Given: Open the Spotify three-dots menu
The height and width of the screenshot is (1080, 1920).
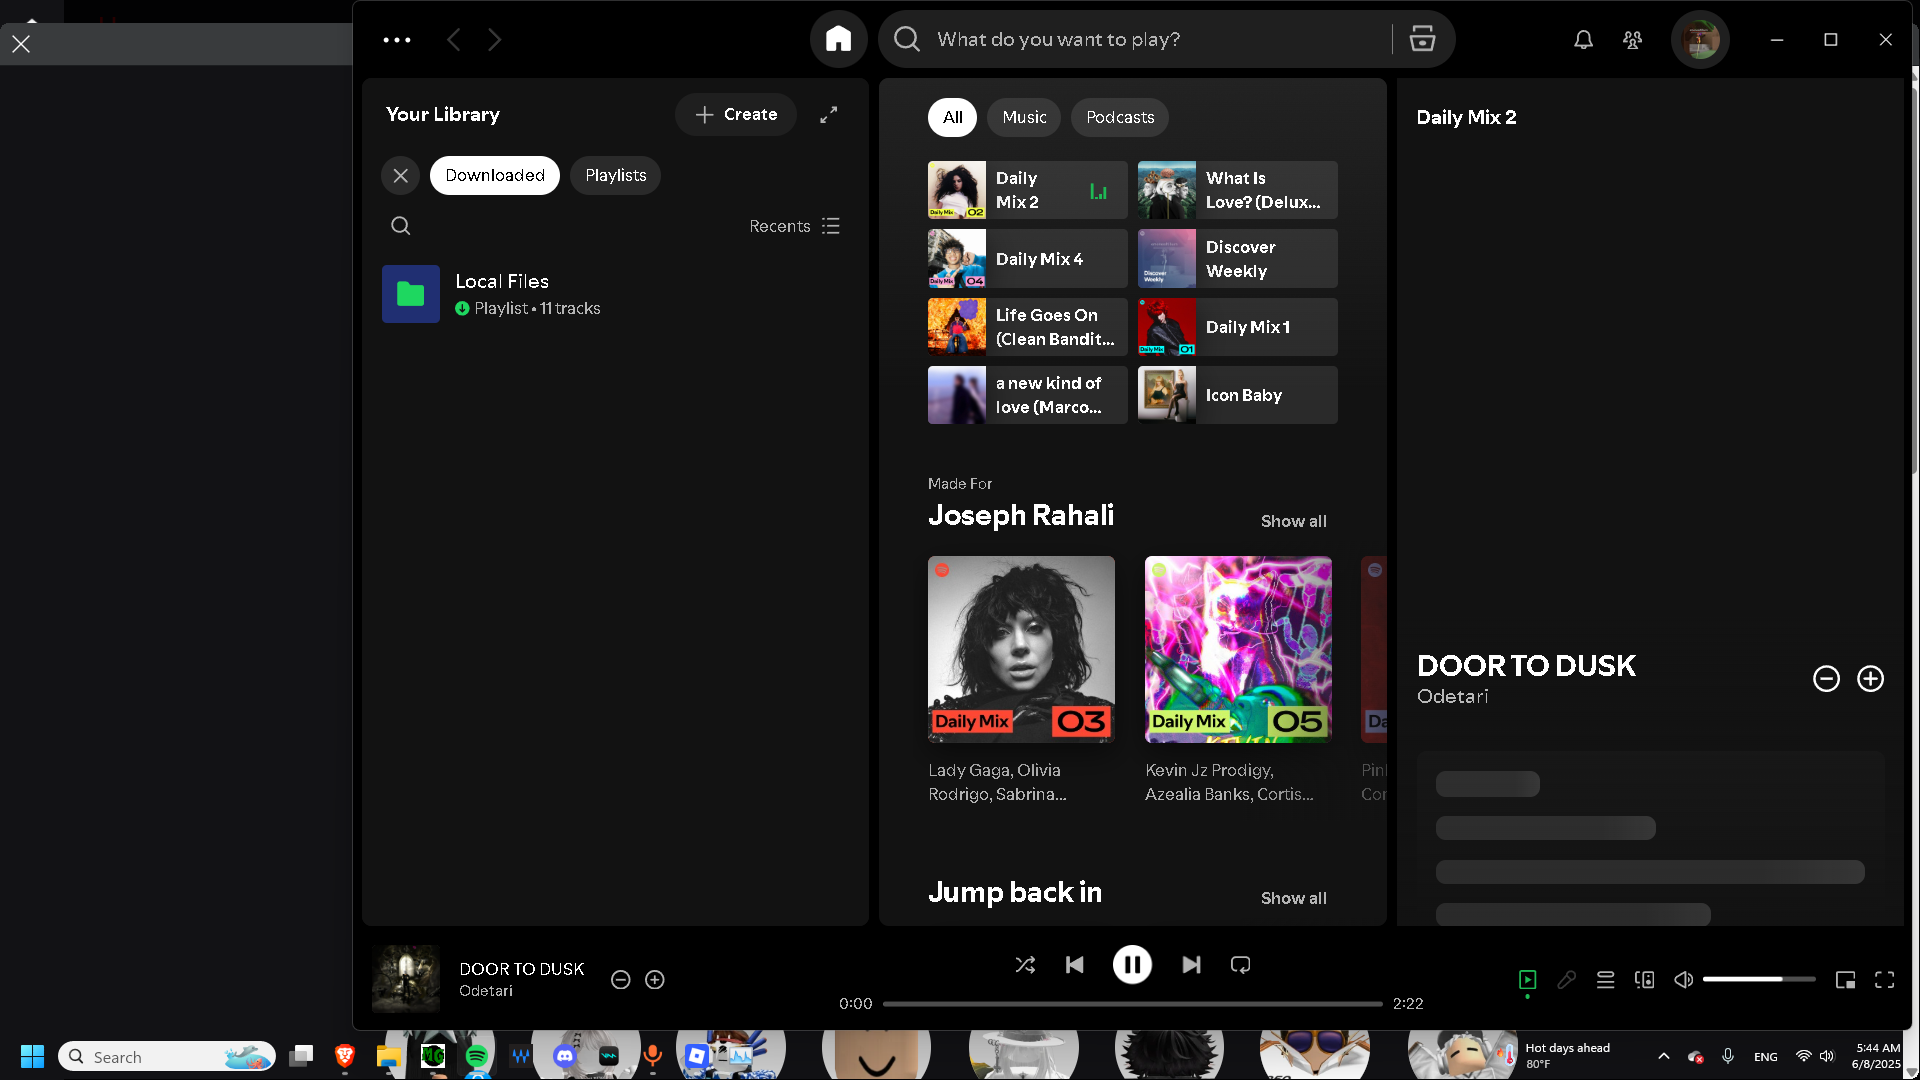Looking at the screenshot, I should (397, 40).
